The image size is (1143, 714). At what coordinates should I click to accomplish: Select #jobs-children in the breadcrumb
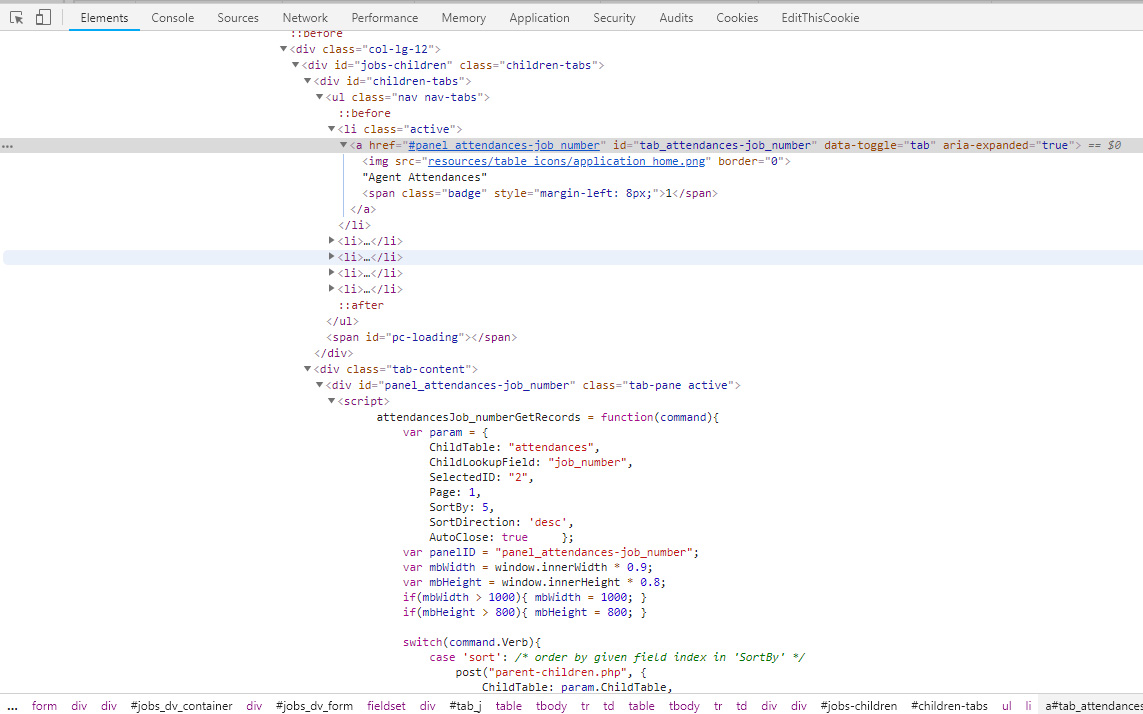[x=859, y=706]
